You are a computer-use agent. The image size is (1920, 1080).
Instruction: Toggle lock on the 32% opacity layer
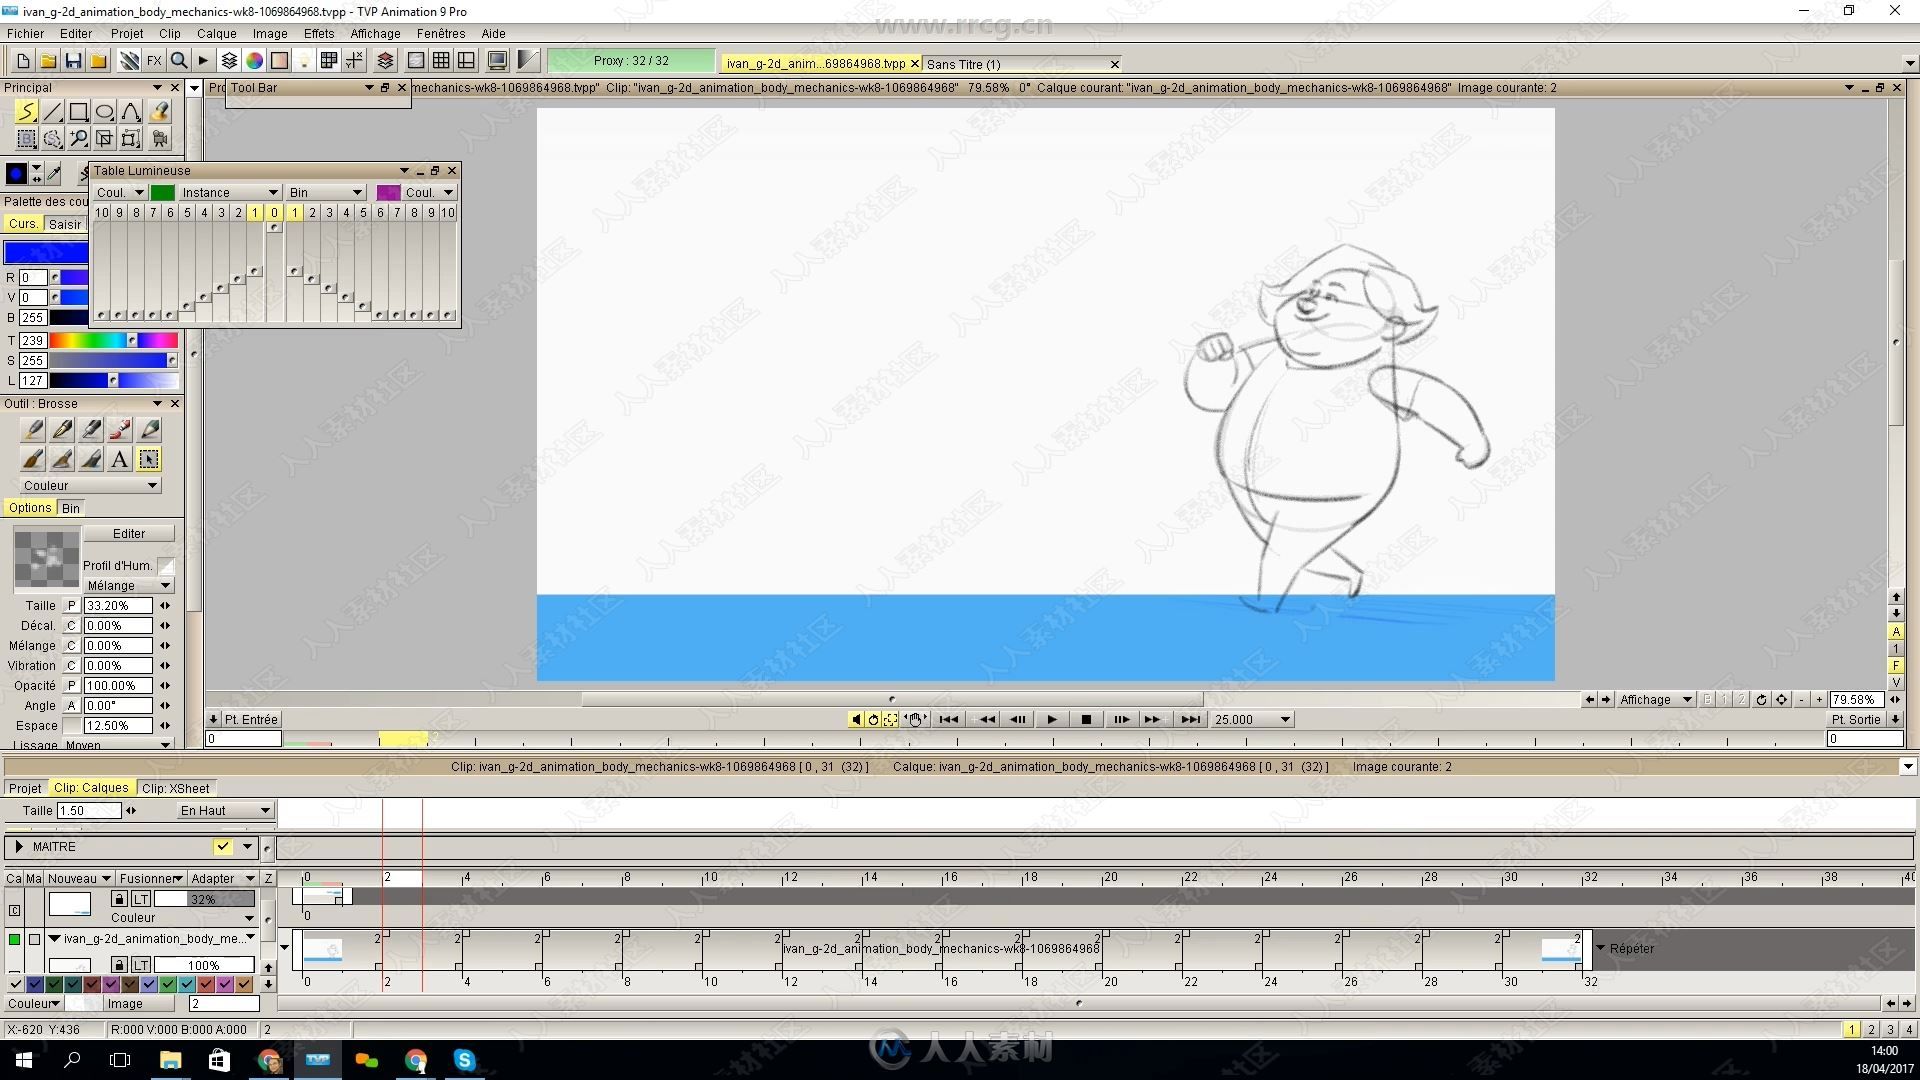(119, 899)
